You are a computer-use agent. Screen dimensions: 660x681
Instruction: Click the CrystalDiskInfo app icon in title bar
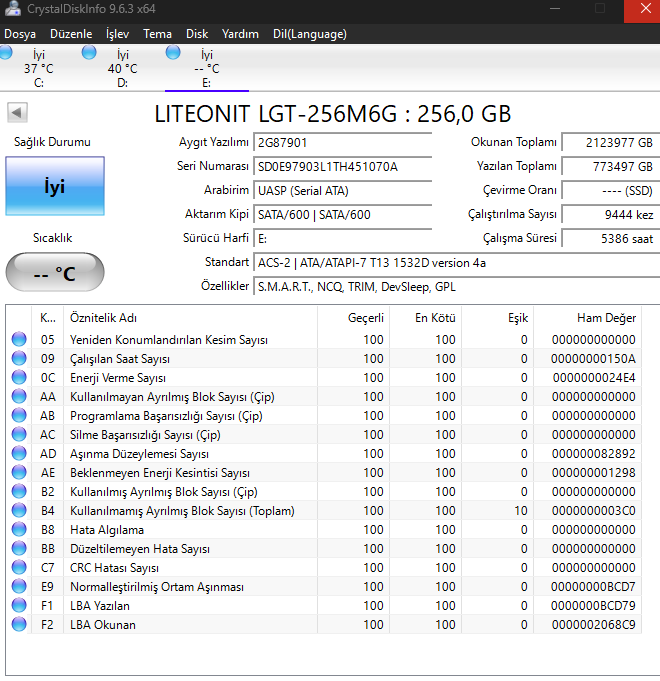click(12, 9)
